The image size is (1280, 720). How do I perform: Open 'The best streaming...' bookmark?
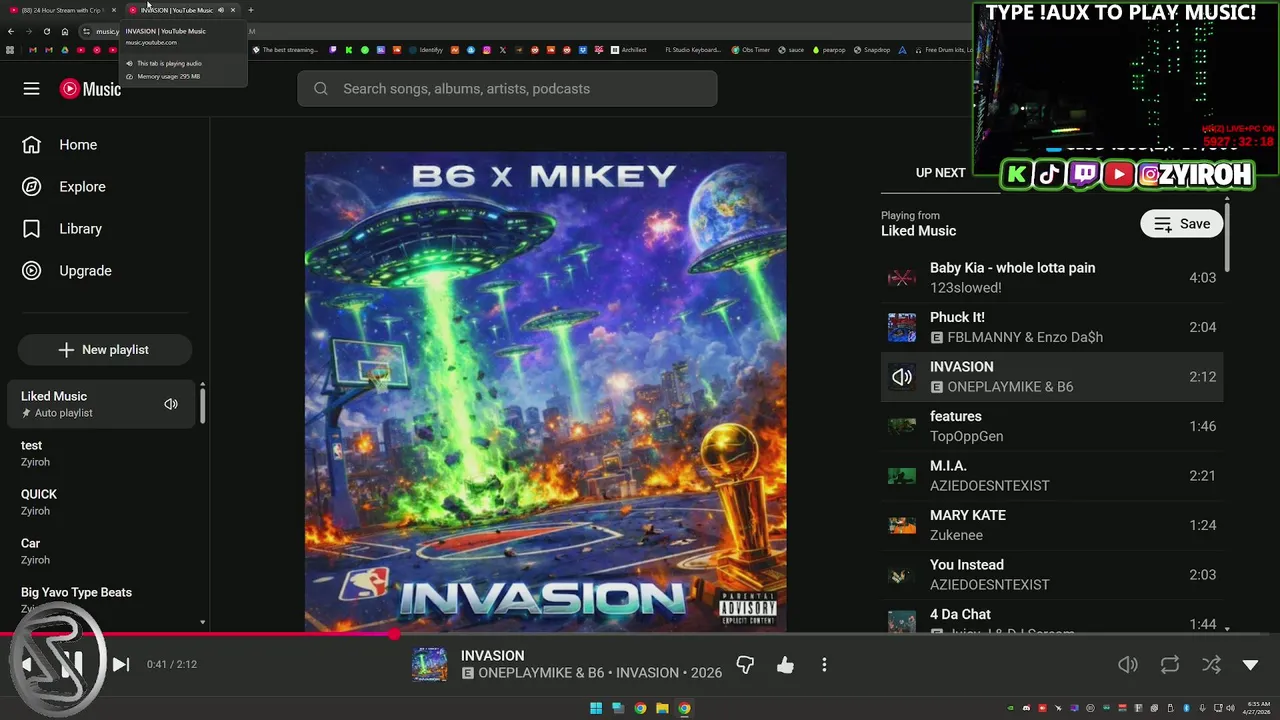click(x=285, y=50)
